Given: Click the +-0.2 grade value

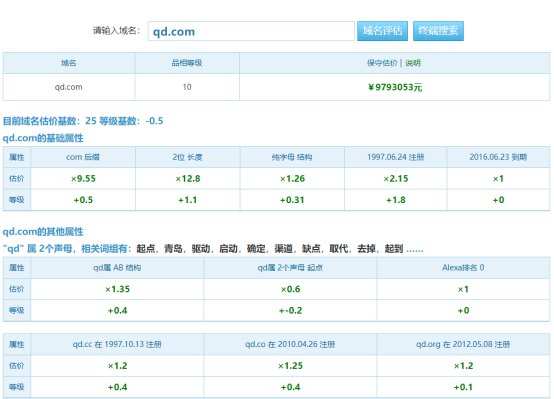Looking at the screenshot, I should click(x=290, y=311).
